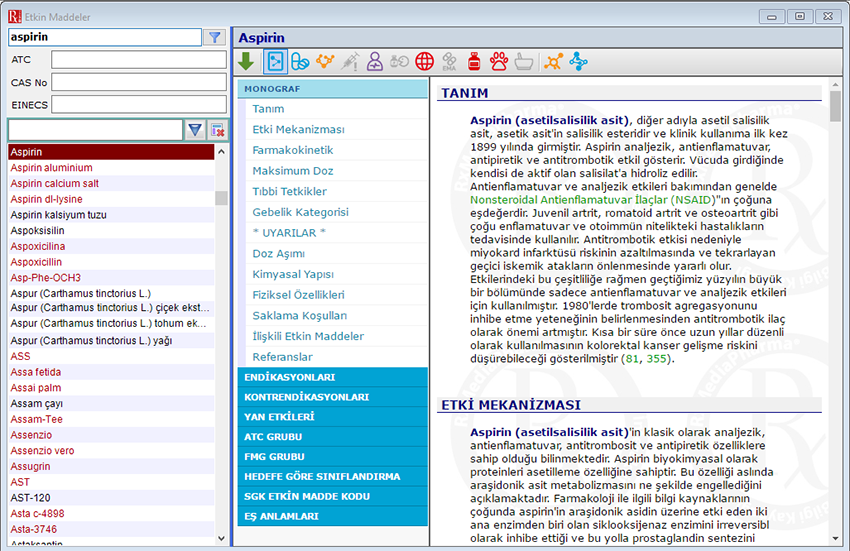
Task: Click the EMA pills icon
Action: 449,61
